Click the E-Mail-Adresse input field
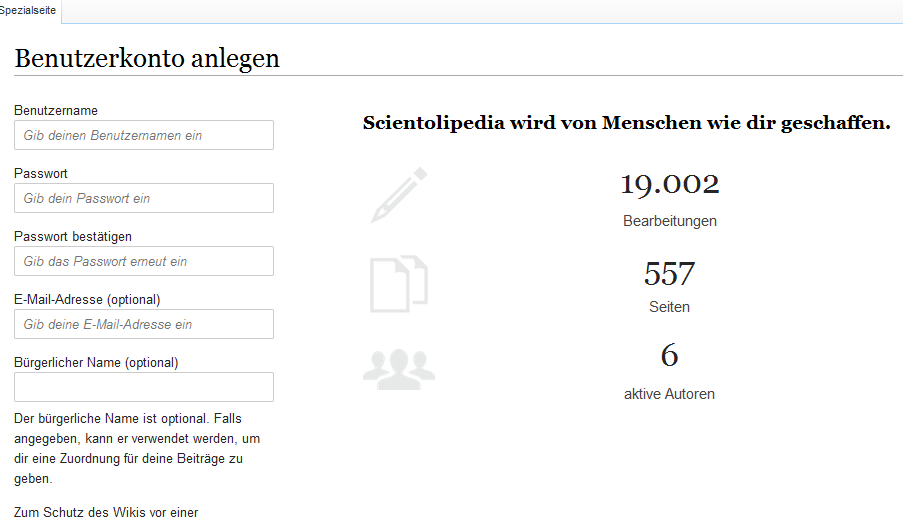Image resolution: width=903 pixels, height=526 pixels. point(144,324)
